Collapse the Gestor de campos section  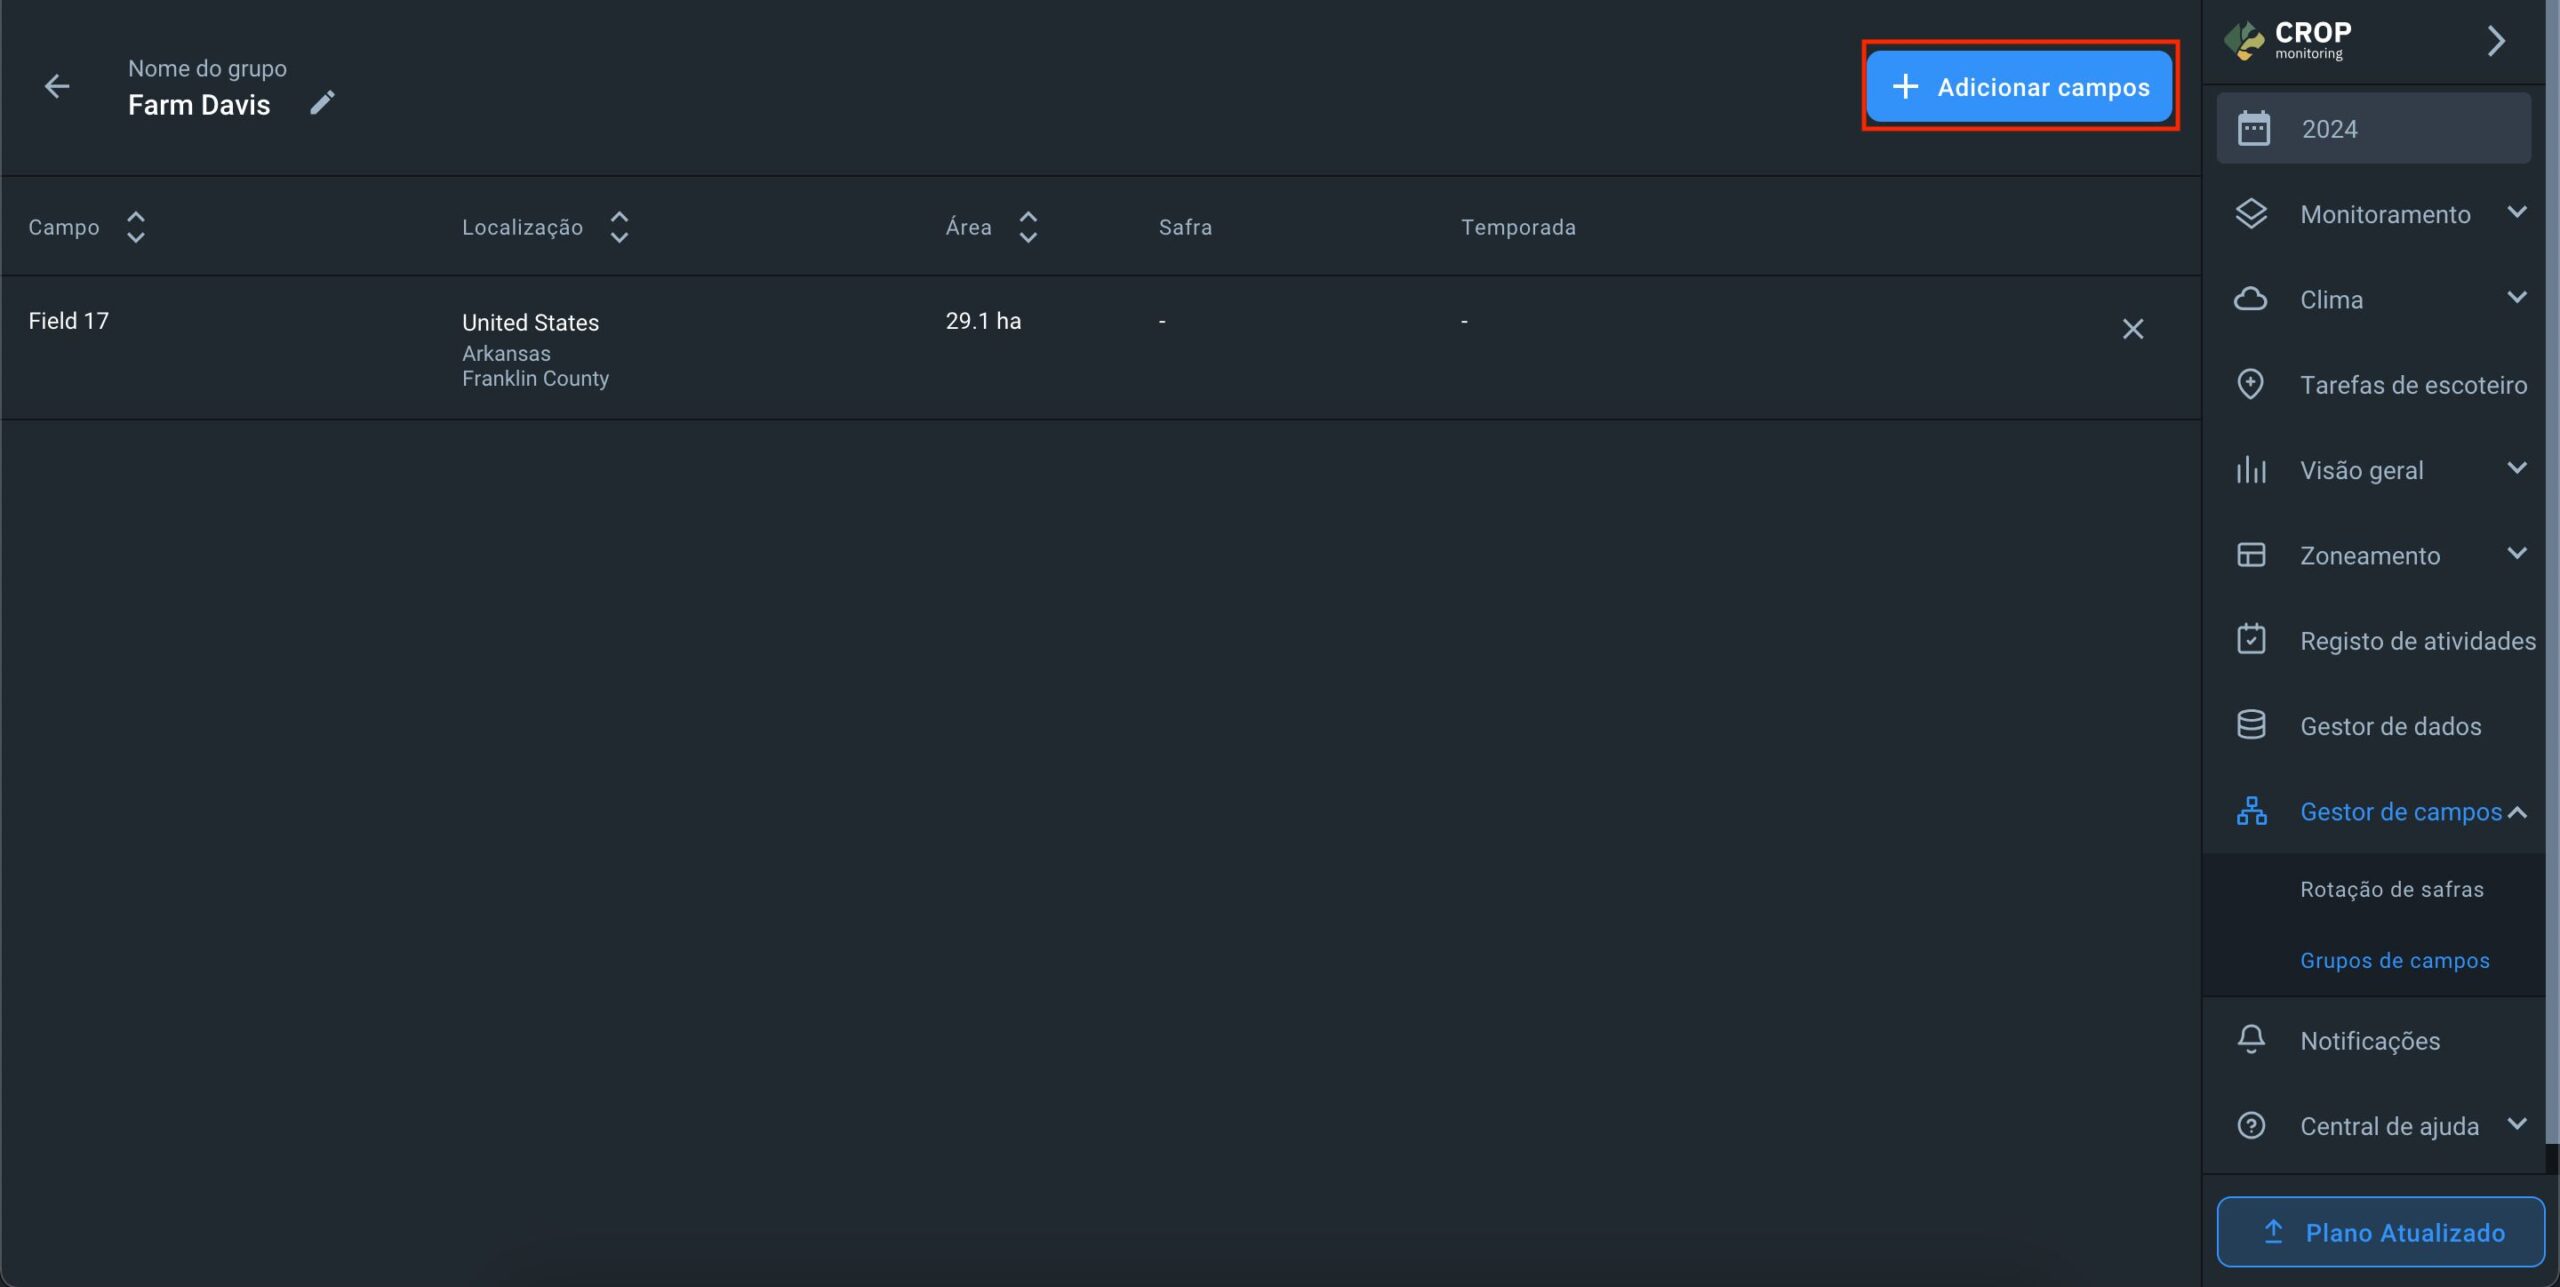(2516, 812)
